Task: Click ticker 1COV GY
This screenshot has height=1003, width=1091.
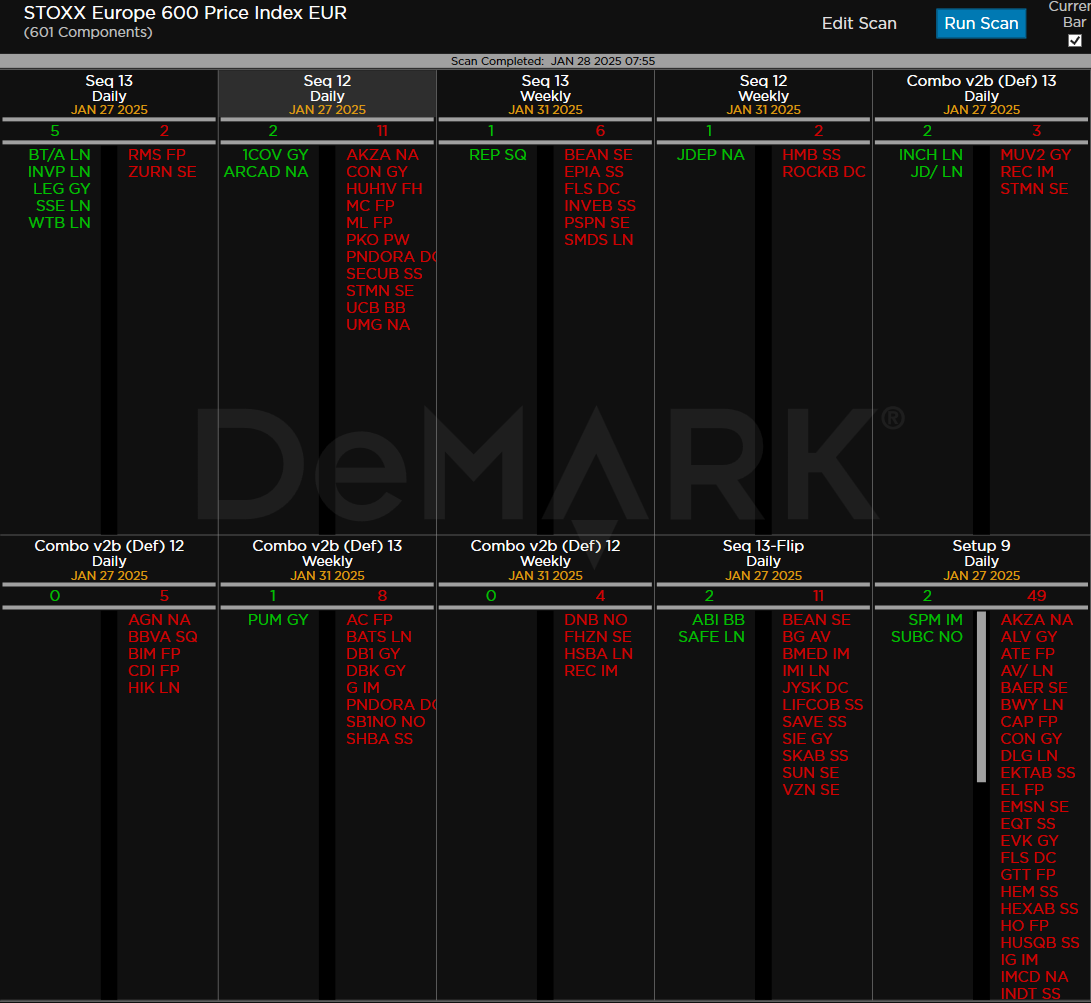Action: coord(275,155)
